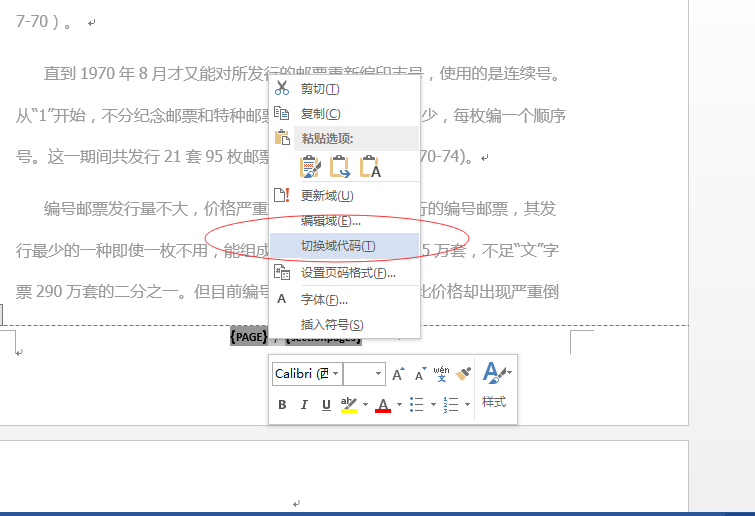
Task: Click the phonetic guide wén icon
Action: click(x=442, y=374)
